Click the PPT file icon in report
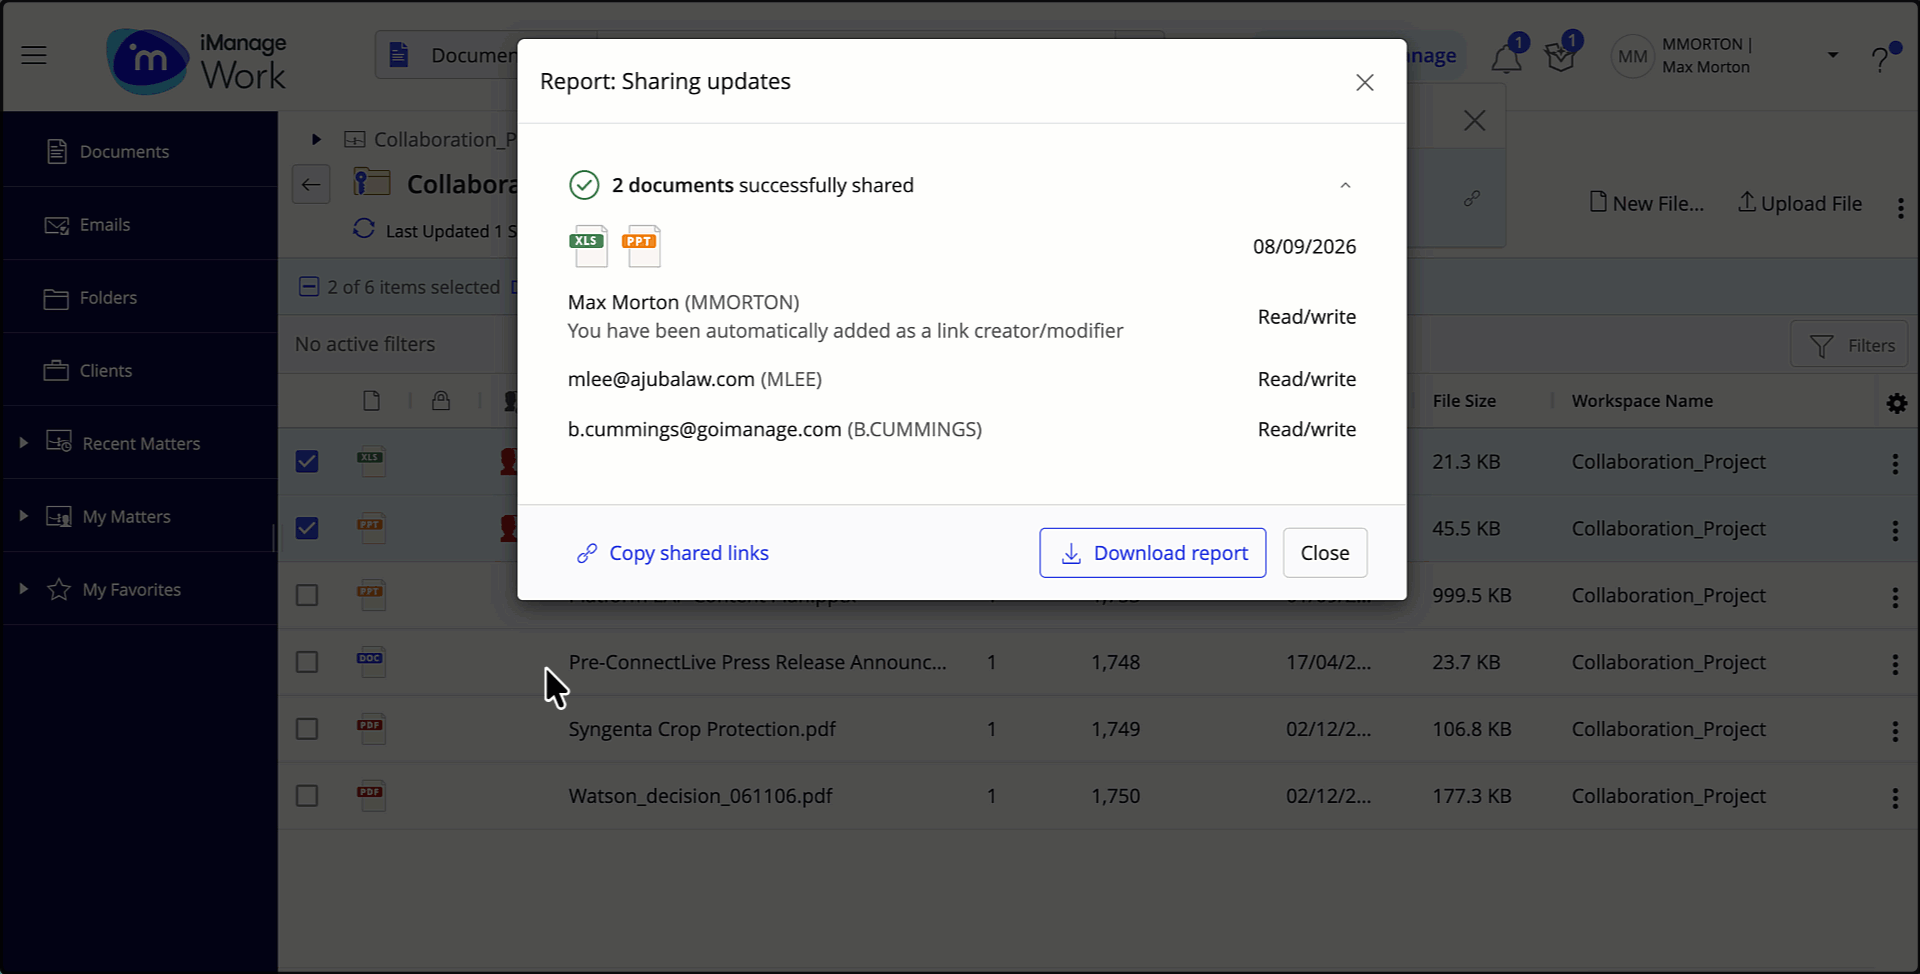The height and width of the screenshot is (974, 1920). (641, 246)
